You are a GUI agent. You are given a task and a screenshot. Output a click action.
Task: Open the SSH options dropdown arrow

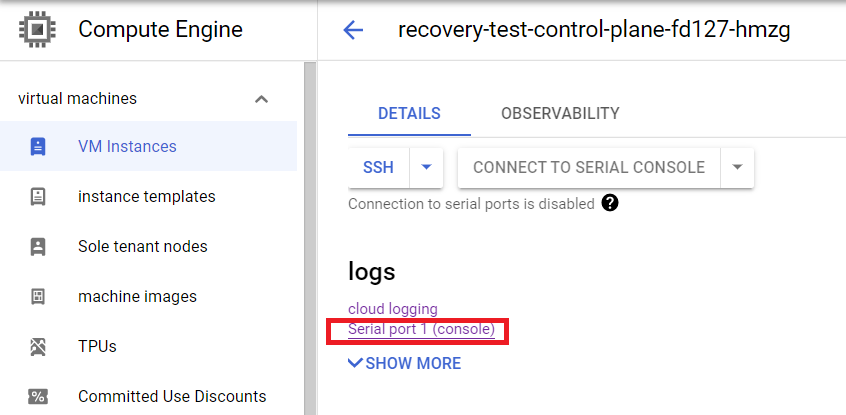click(426, 167)
